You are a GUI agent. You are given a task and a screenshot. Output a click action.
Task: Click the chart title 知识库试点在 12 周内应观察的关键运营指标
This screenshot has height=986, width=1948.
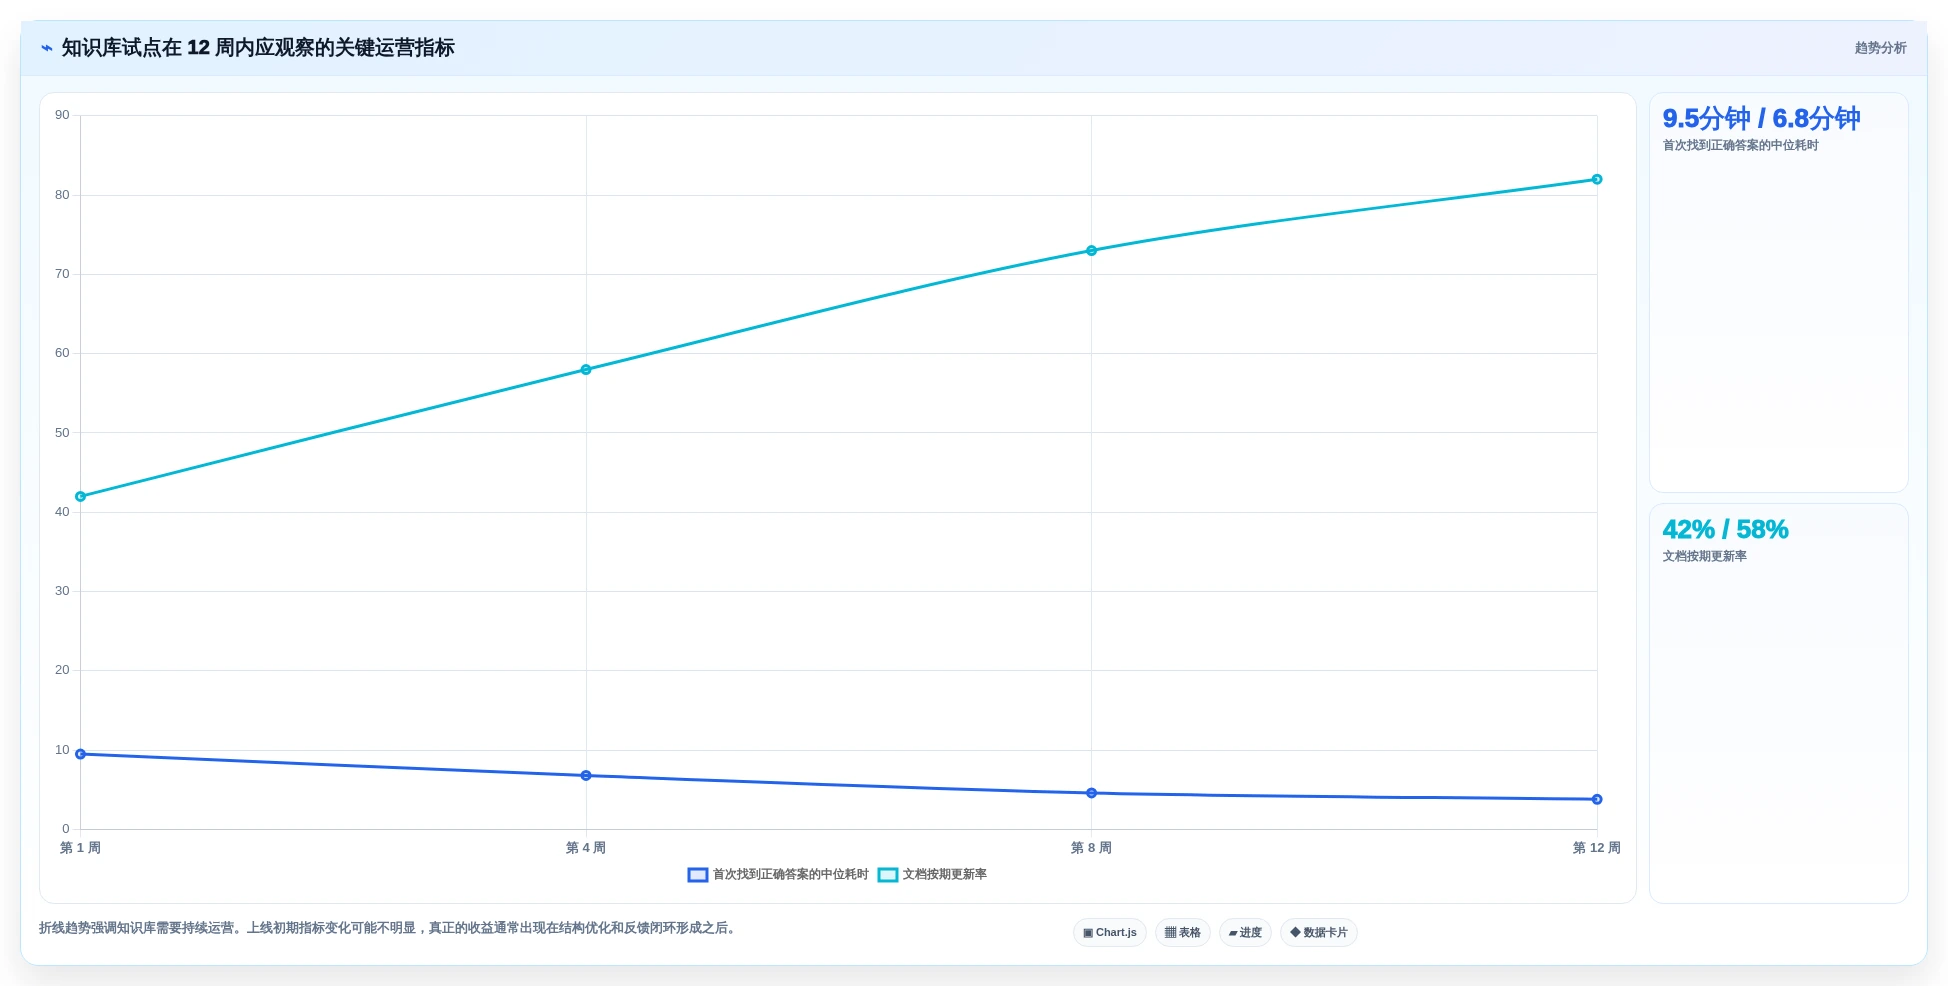click(x=258, y=48)
